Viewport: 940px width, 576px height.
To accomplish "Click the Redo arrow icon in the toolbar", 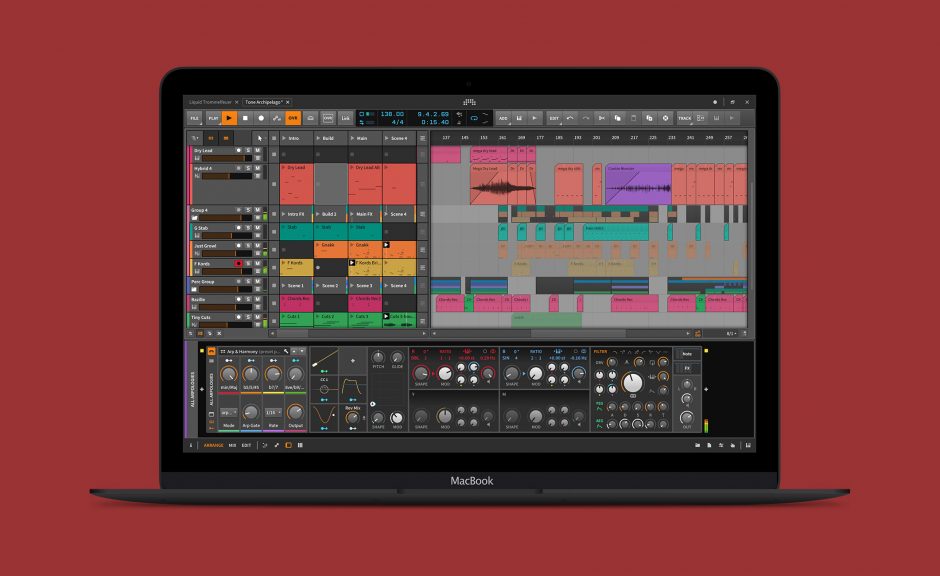I will pyautogui.click(x=585, y=117).
